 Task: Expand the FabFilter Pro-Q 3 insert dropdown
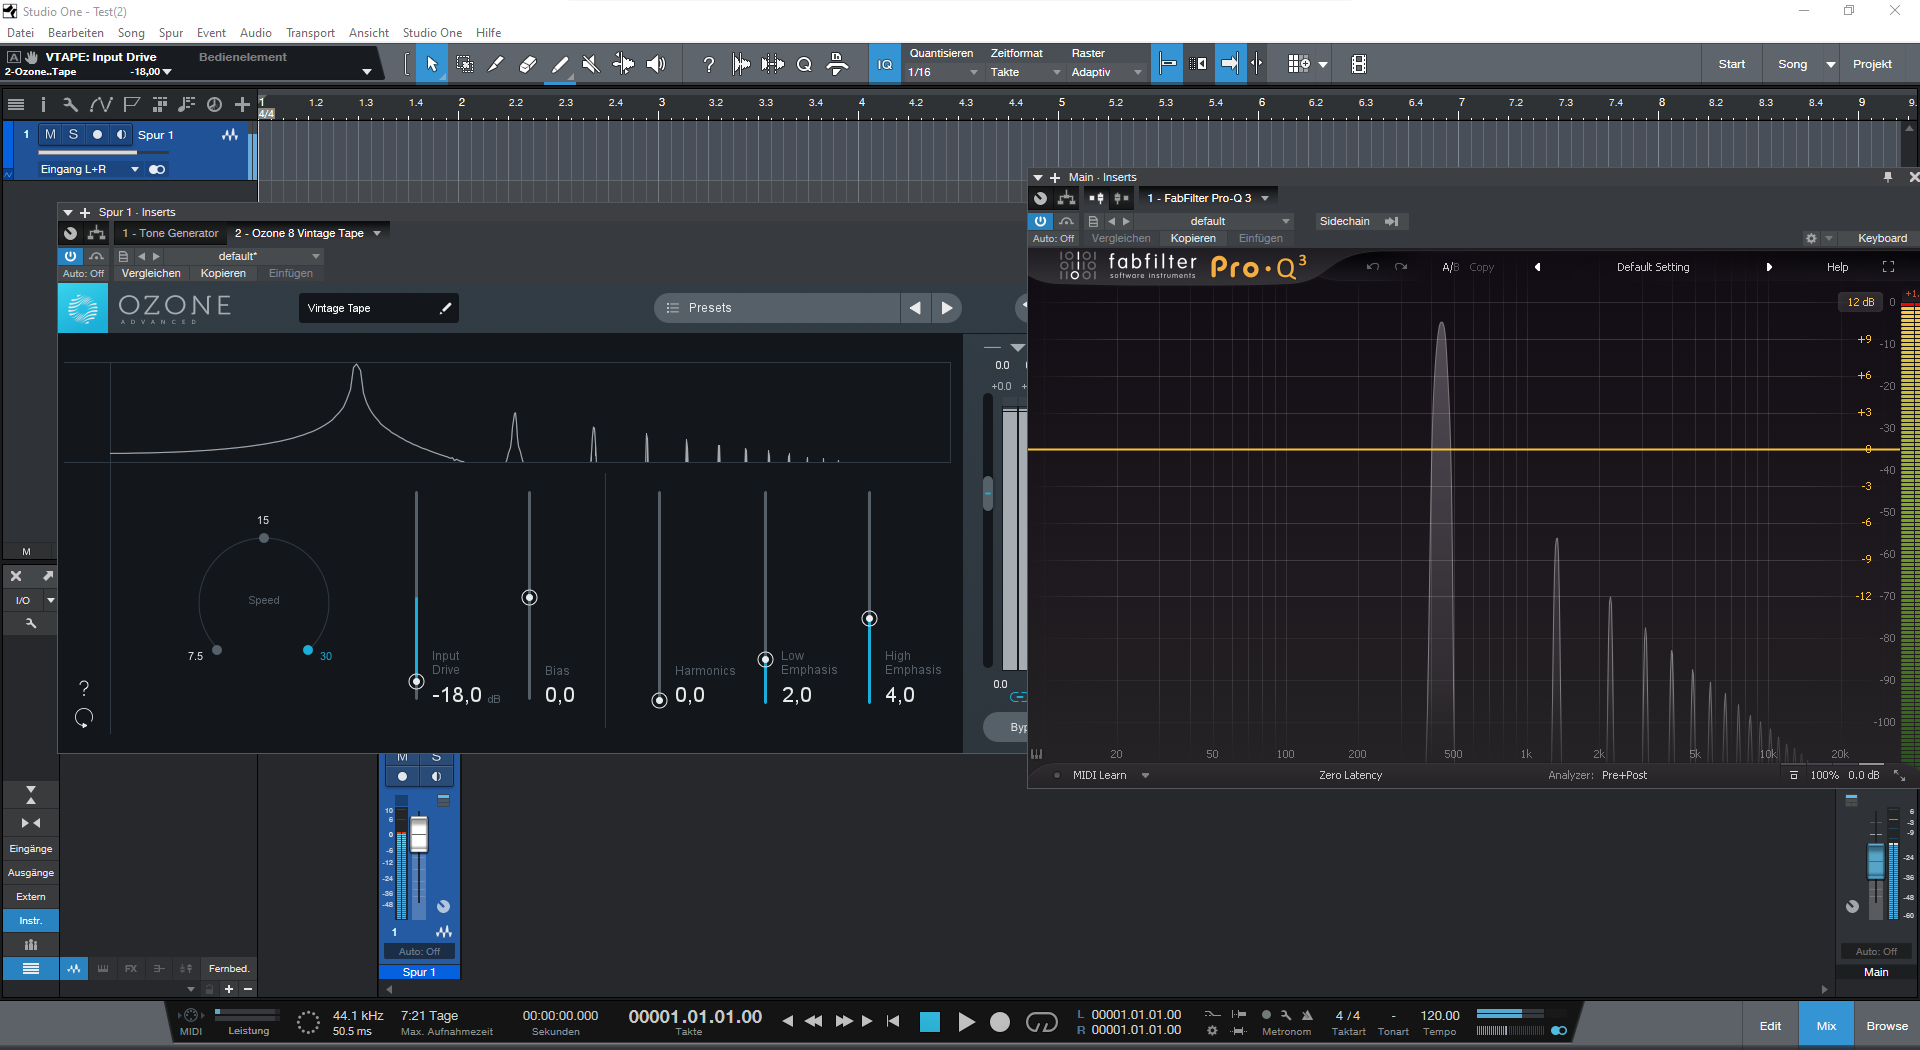tap(1265, 198)
